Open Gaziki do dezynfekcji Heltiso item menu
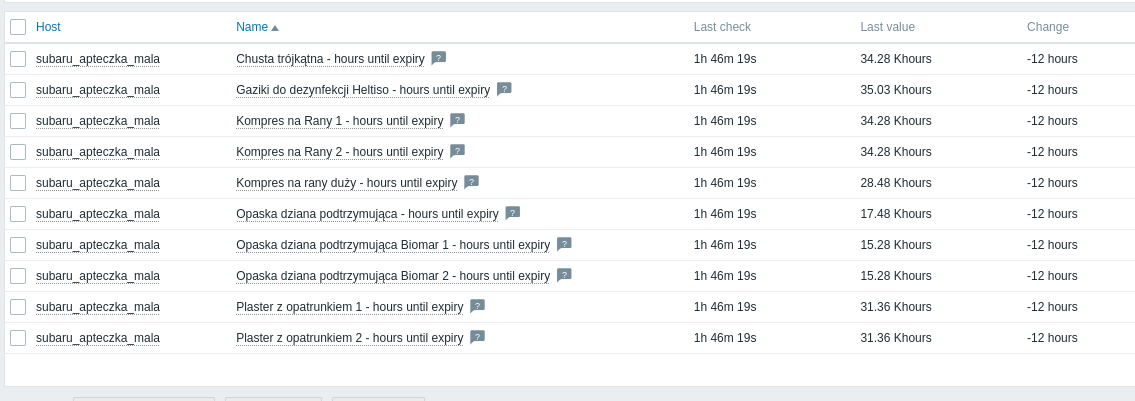1135x401 pixels. pyautogui.click(x=362, y=90)
